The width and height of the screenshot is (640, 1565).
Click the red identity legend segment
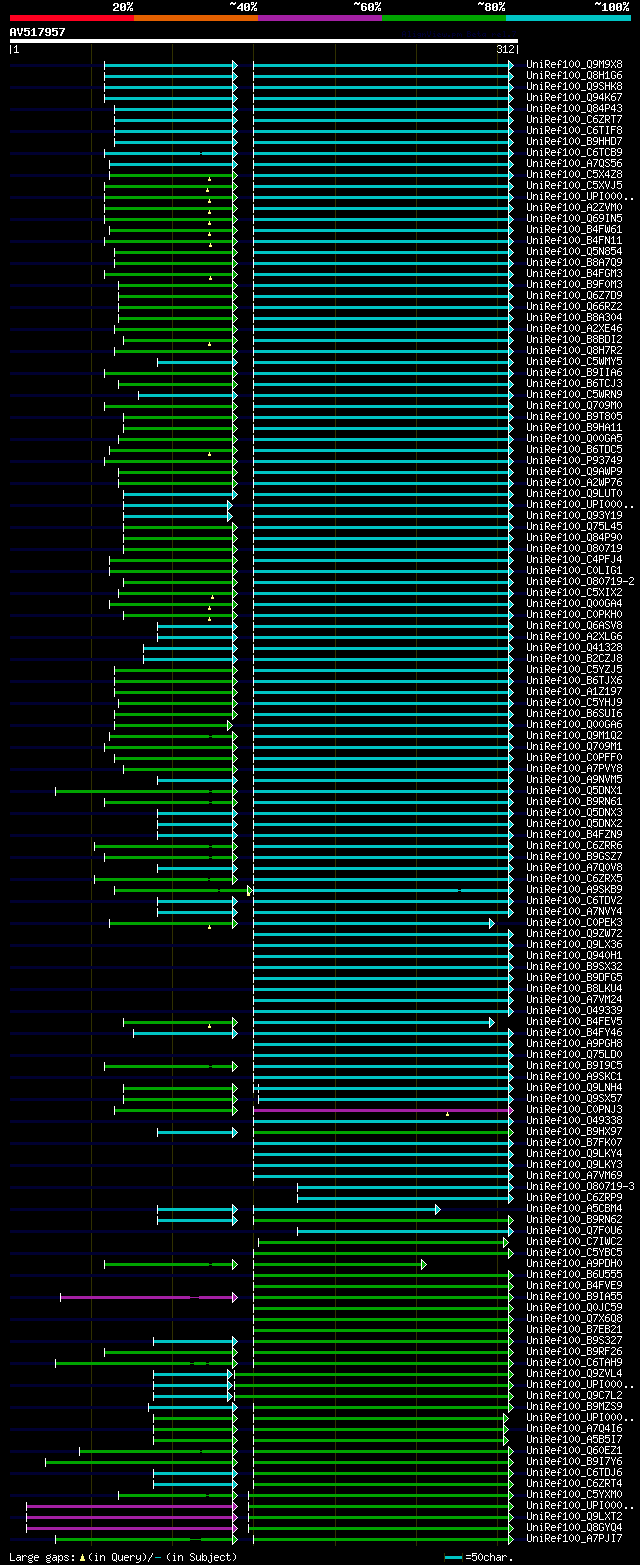click(72, 18)
